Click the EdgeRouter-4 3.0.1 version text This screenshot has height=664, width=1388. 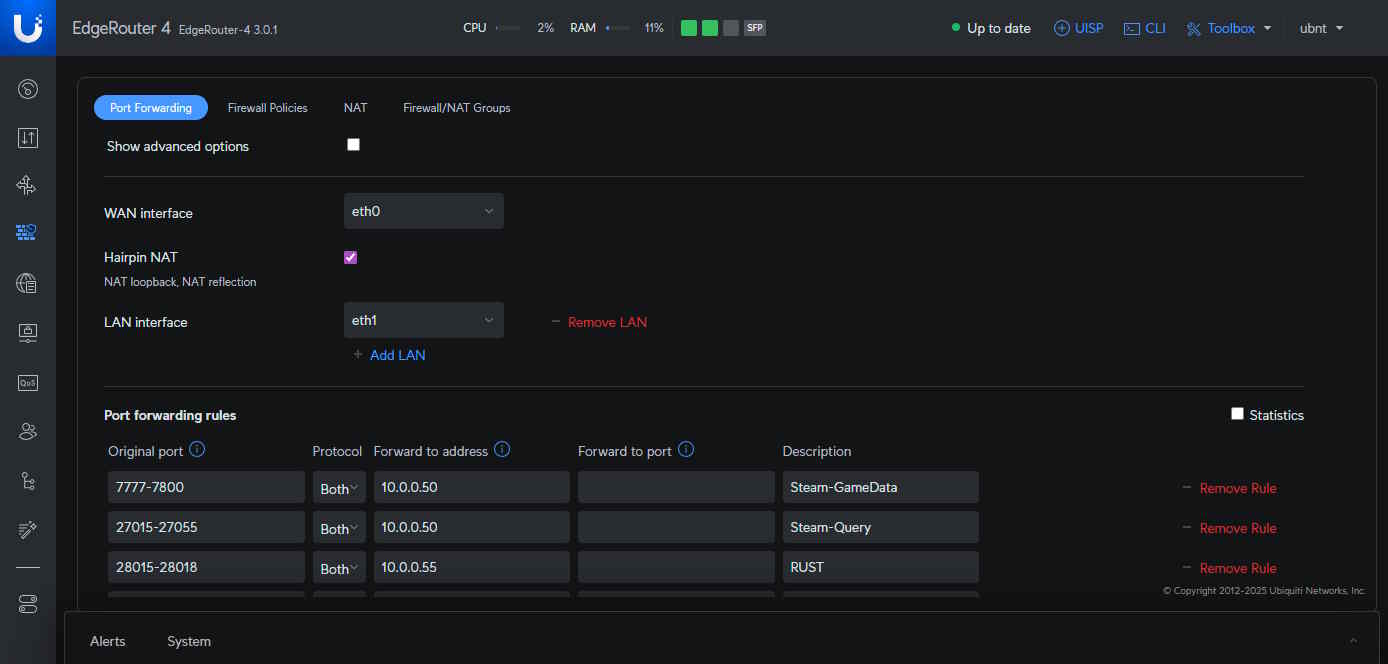[228, 30]
